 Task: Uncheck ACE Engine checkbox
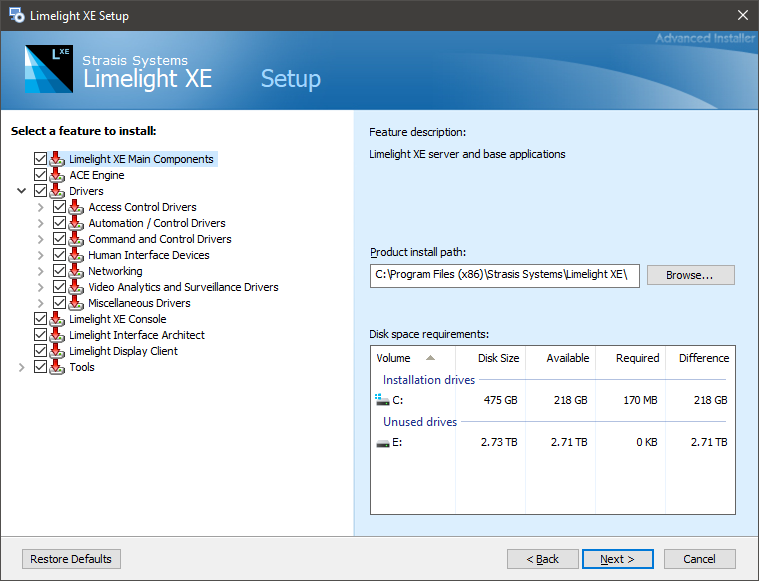click(x=40, y=175)
